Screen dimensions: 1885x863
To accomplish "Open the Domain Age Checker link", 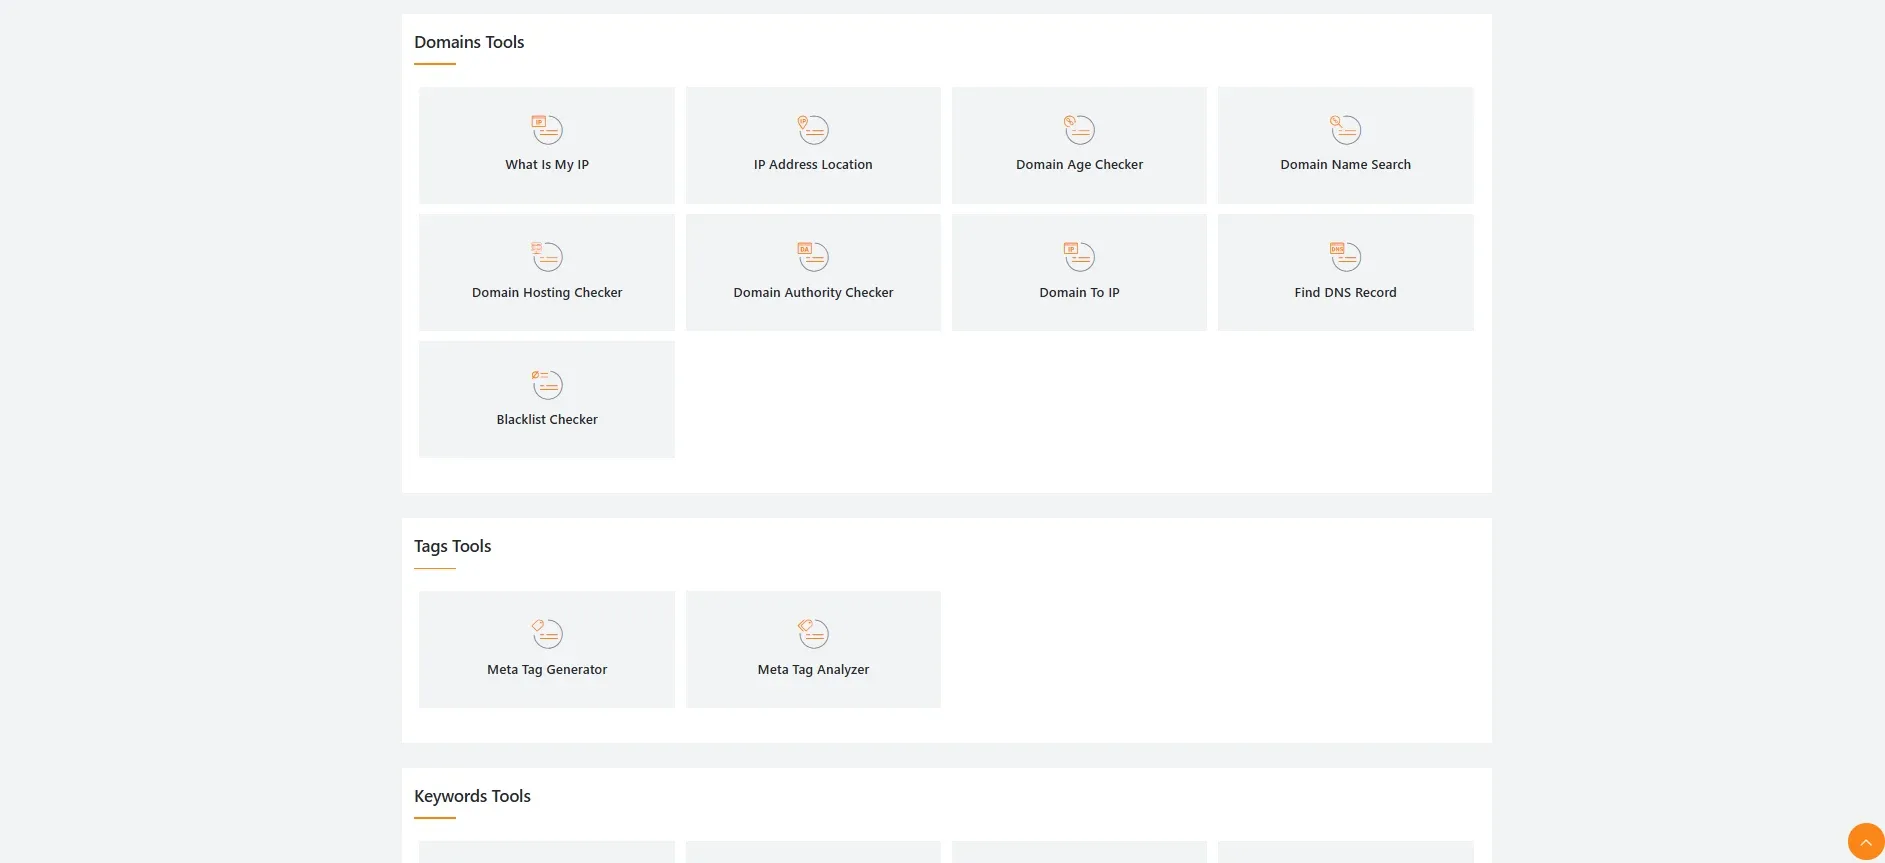I will click(1079, 165).
